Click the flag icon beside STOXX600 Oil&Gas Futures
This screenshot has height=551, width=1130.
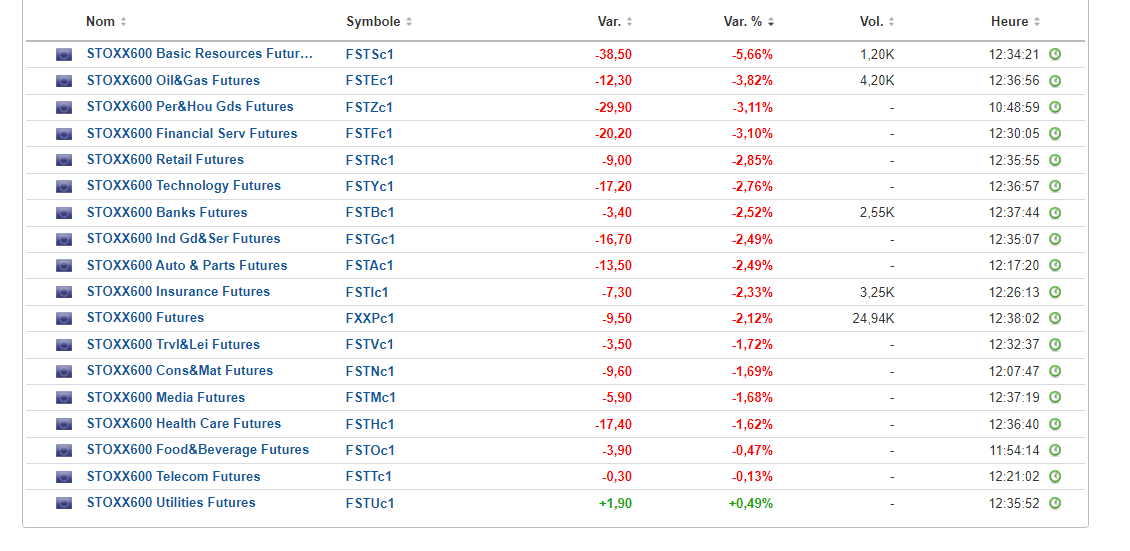tap(64, 81)
